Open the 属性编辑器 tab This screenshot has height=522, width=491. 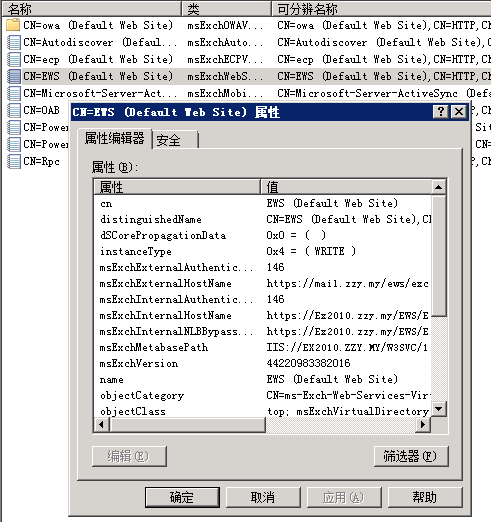click(x=114, y=138)
